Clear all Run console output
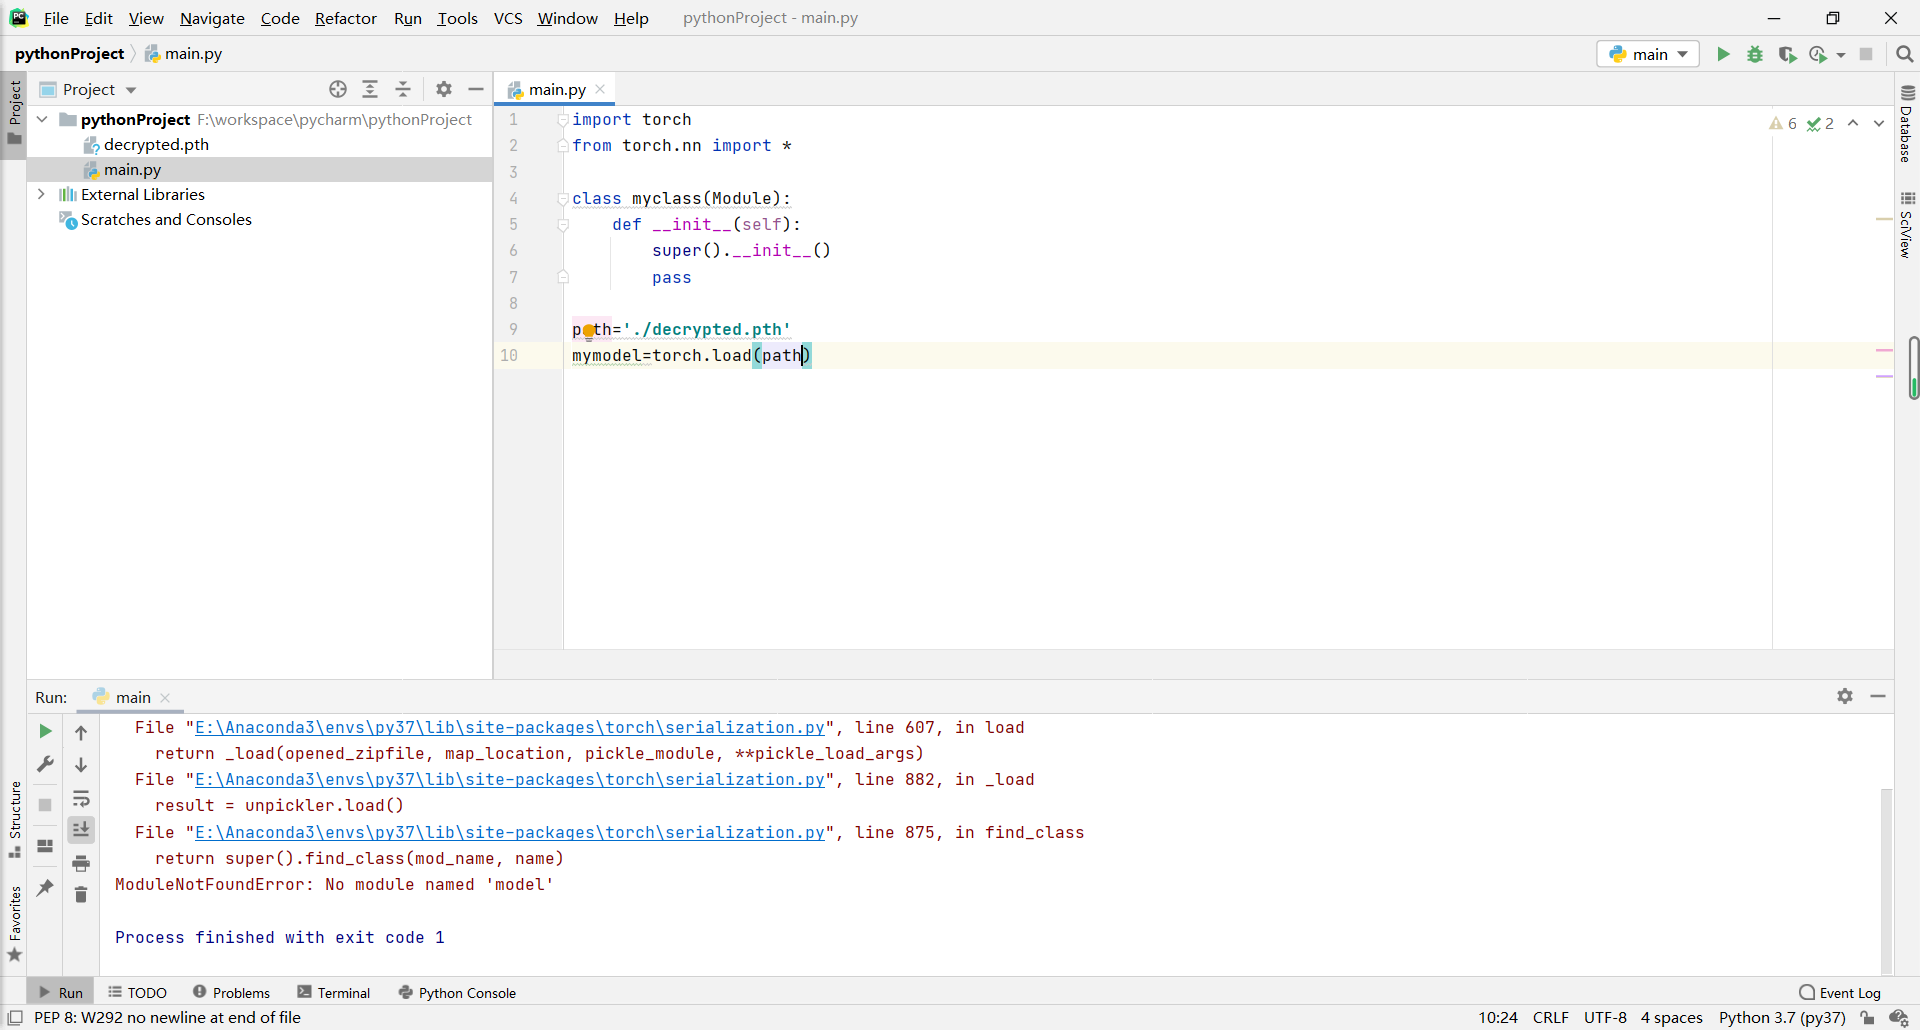1920x1030 pixels. (x=81, y=894)
